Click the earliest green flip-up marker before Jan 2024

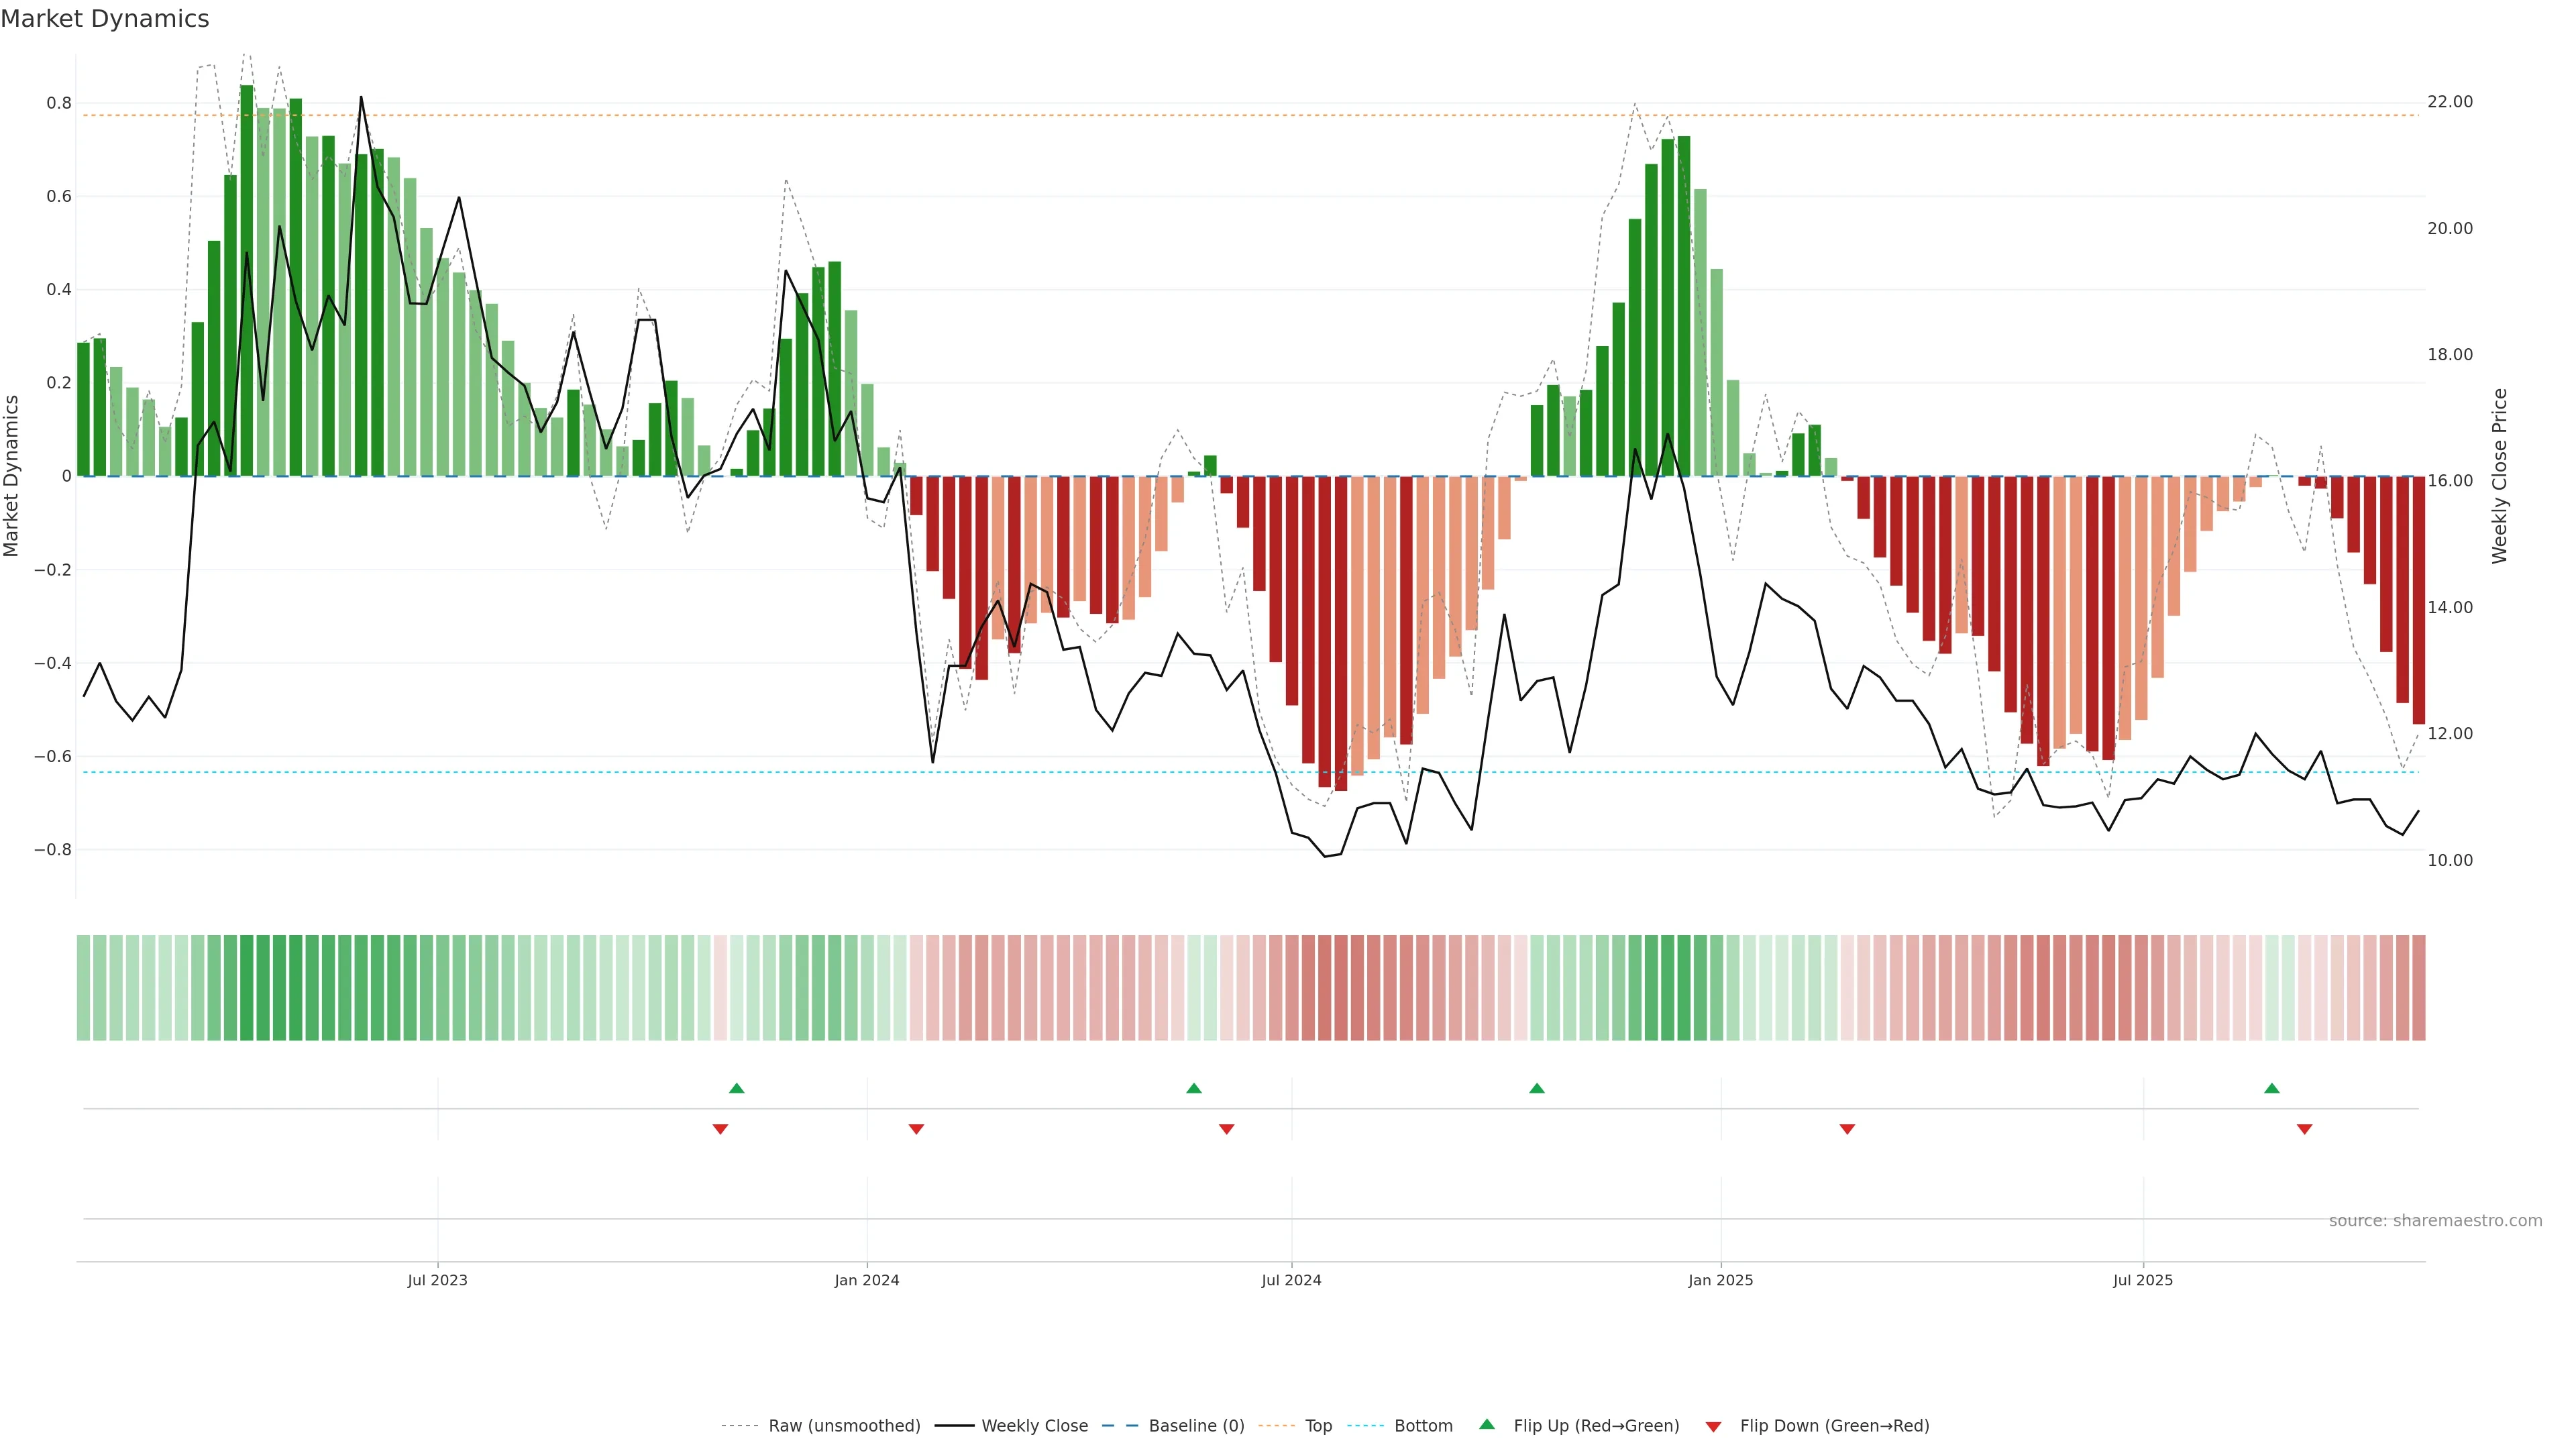coord(737,1088)
